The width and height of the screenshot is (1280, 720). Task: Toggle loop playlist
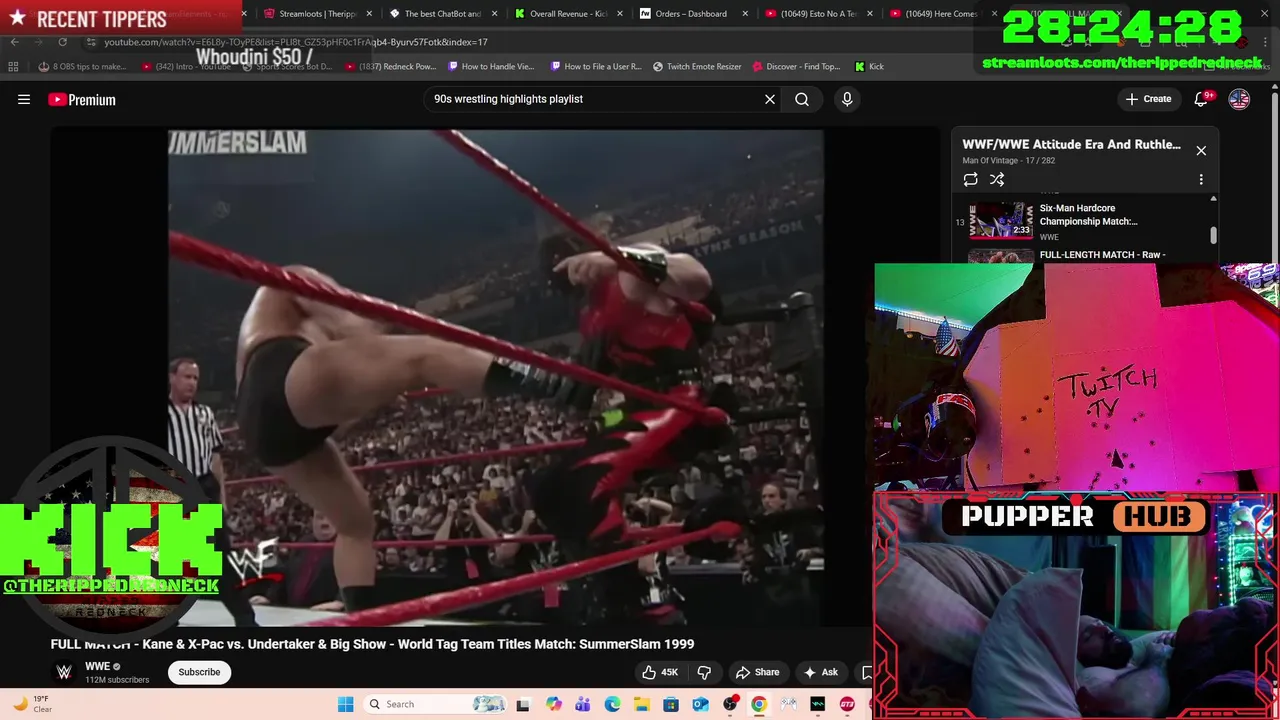tap(970, 179)
